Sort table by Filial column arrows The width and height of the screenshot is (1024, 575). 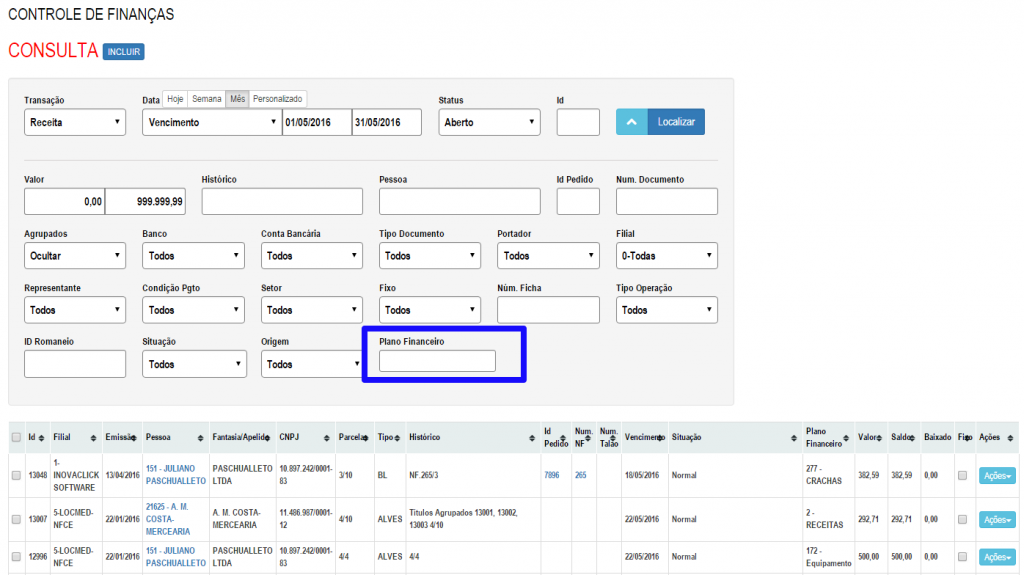click(94, 438)
